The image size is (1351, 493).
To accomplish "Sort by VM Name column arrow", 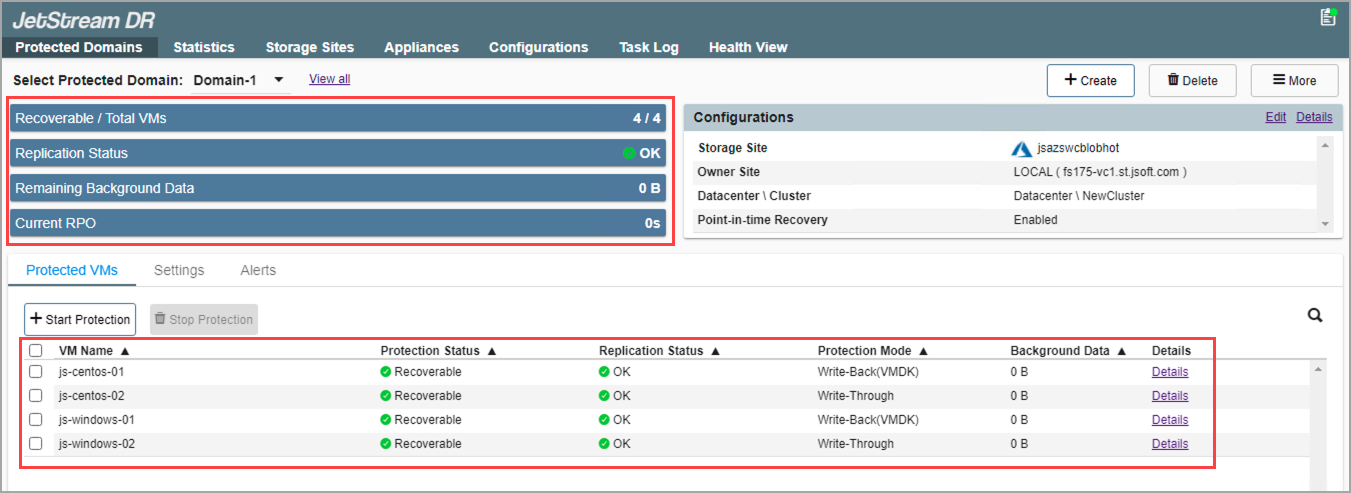I will point(125,351).
